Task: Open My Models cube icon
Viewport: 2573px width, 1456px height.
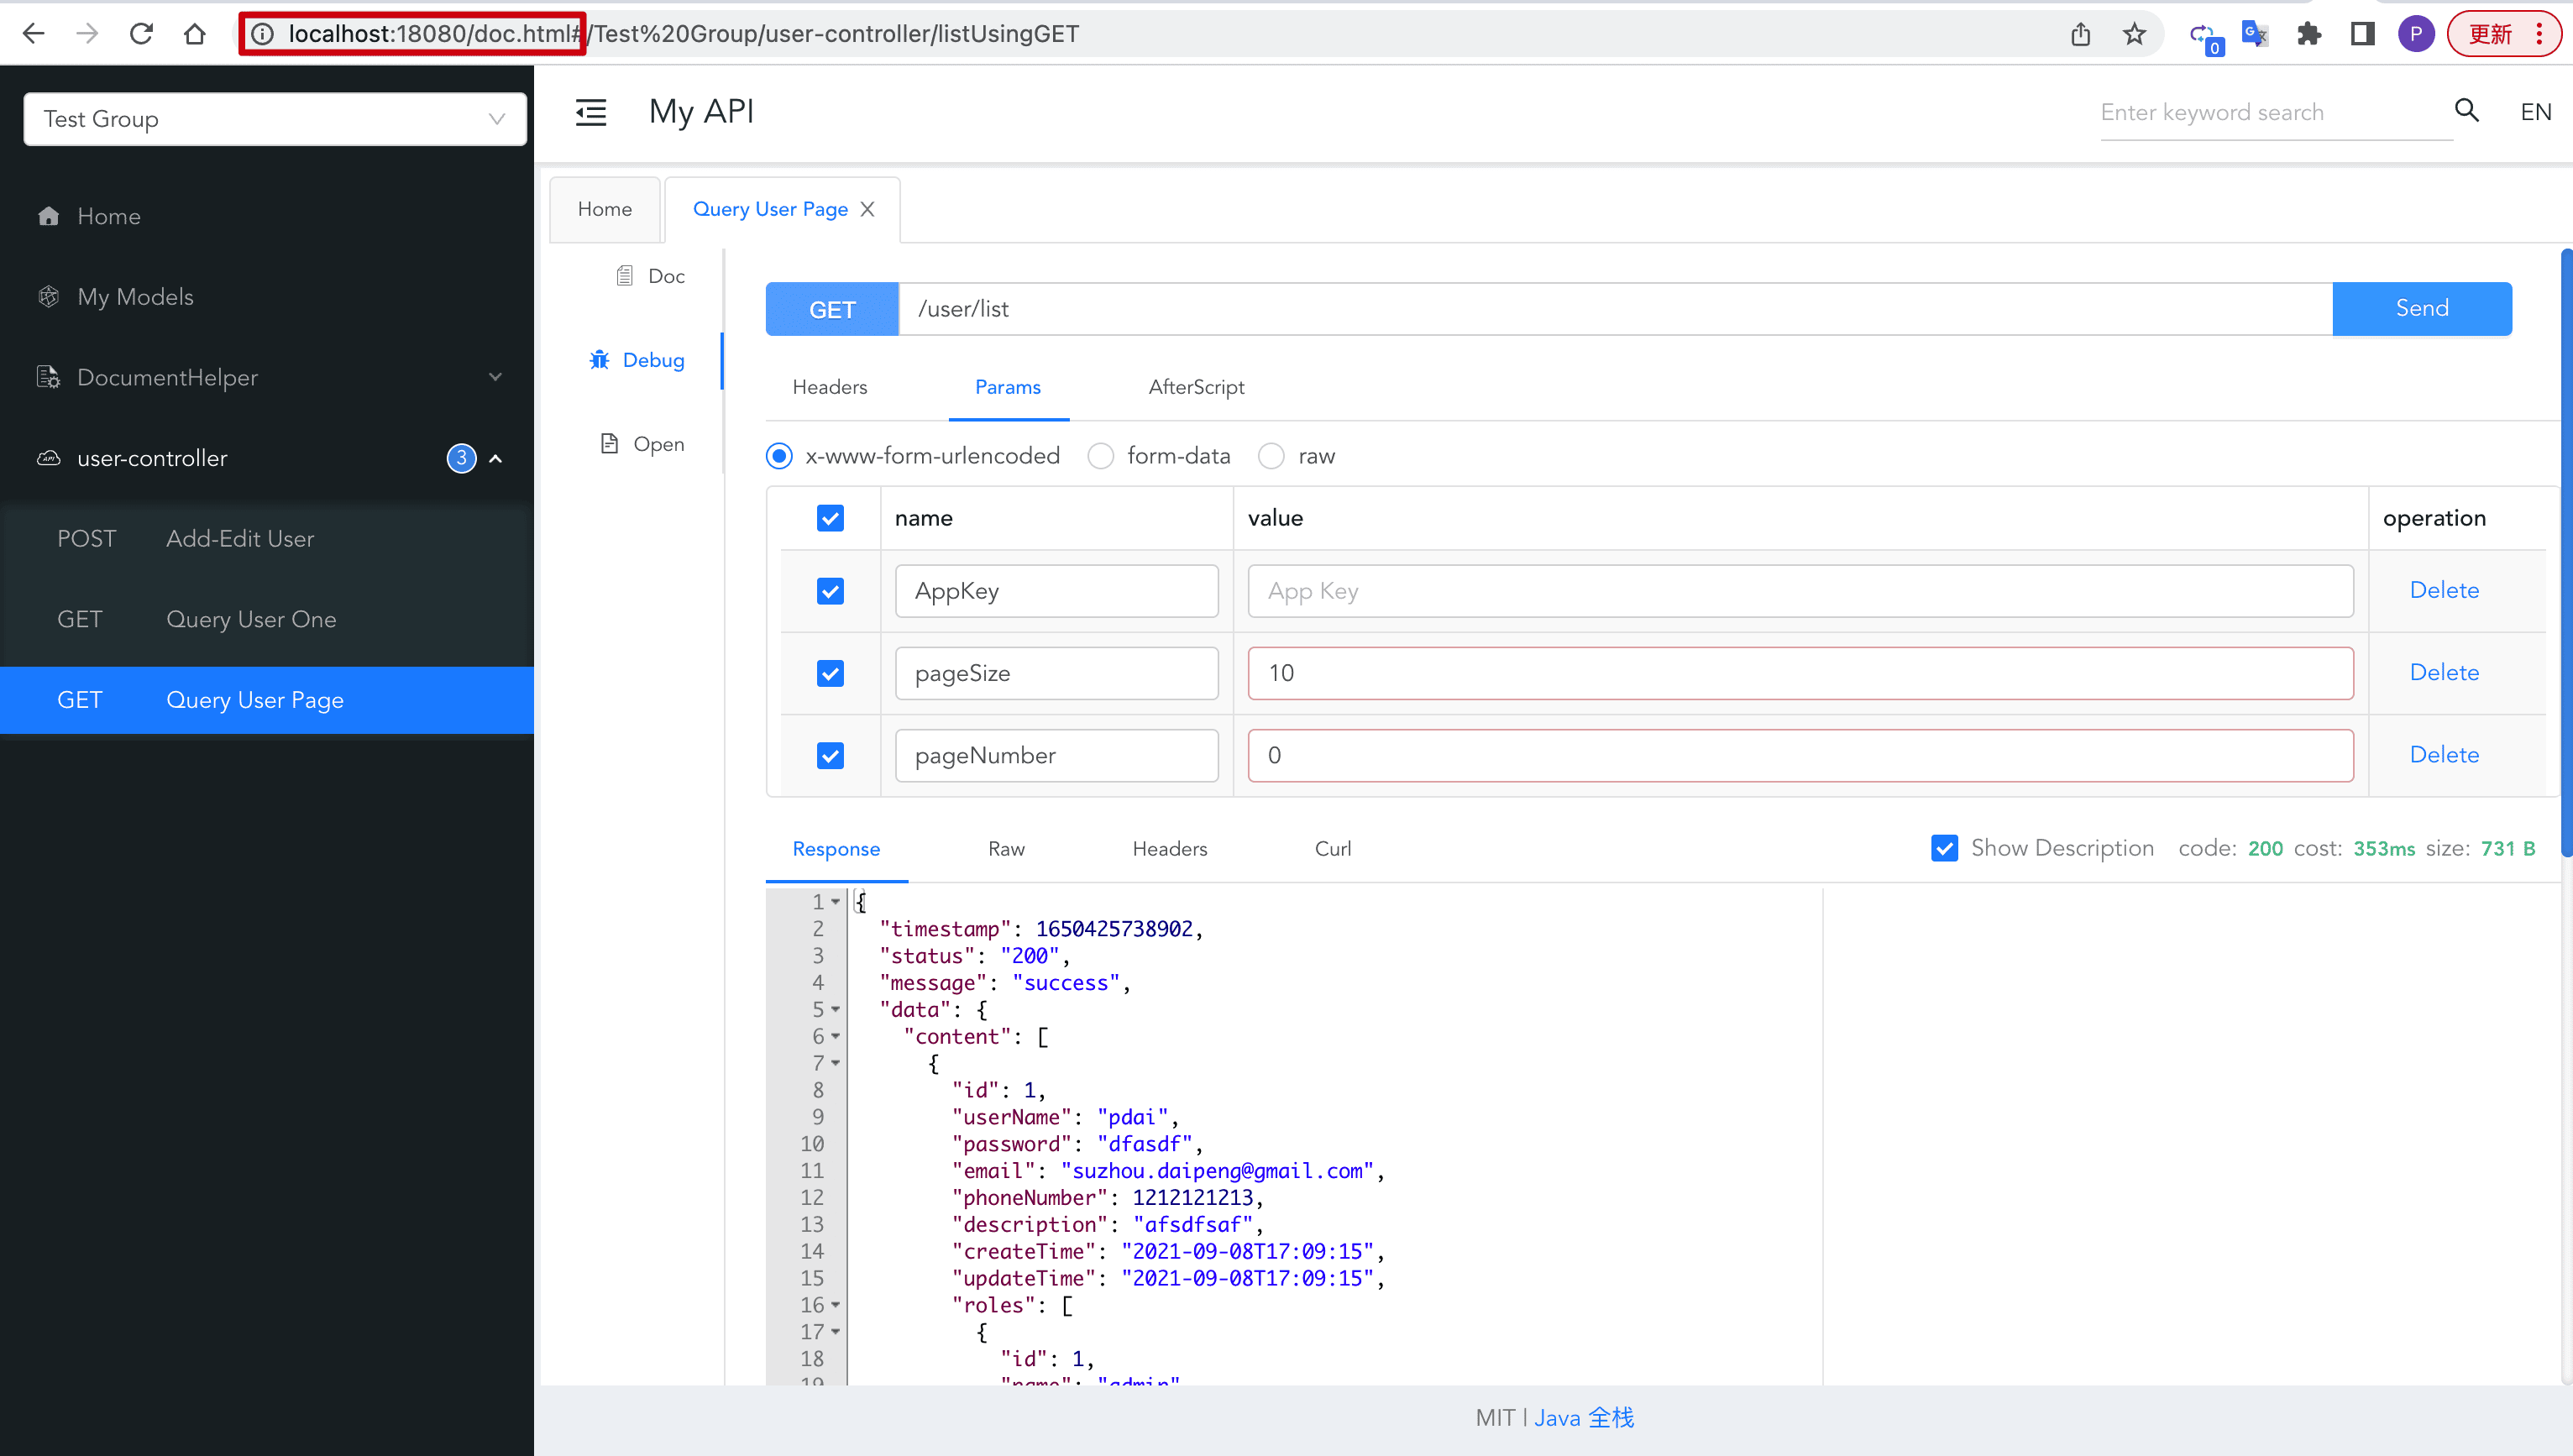Action: point(48,297)
